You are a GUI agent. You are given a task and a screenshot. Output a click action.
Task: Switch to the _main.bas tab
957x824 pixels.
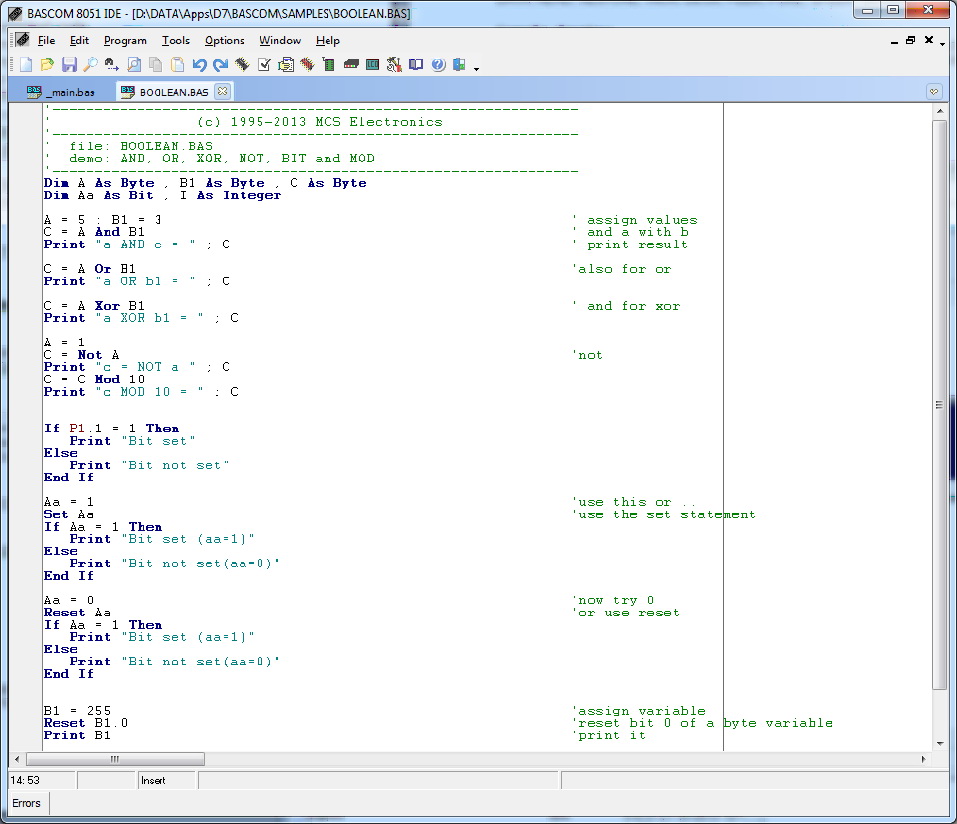coord(61,92)
